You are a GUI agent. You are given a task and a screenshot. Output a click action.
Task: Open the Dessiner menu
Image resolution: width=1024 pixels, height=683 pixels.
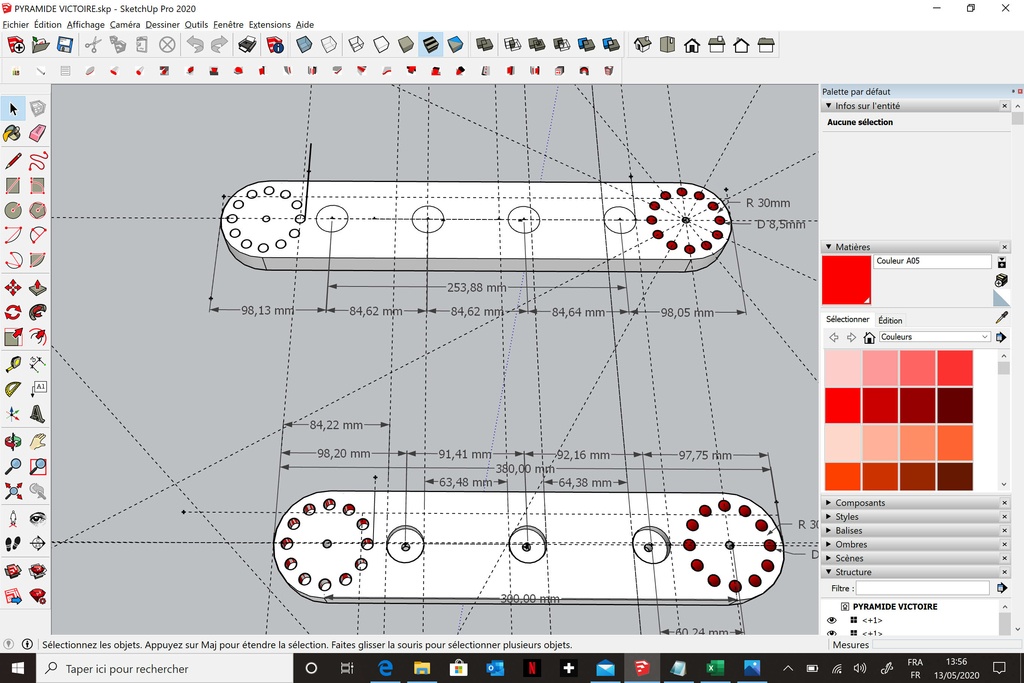pyautogui.click(x=163, y=25)
